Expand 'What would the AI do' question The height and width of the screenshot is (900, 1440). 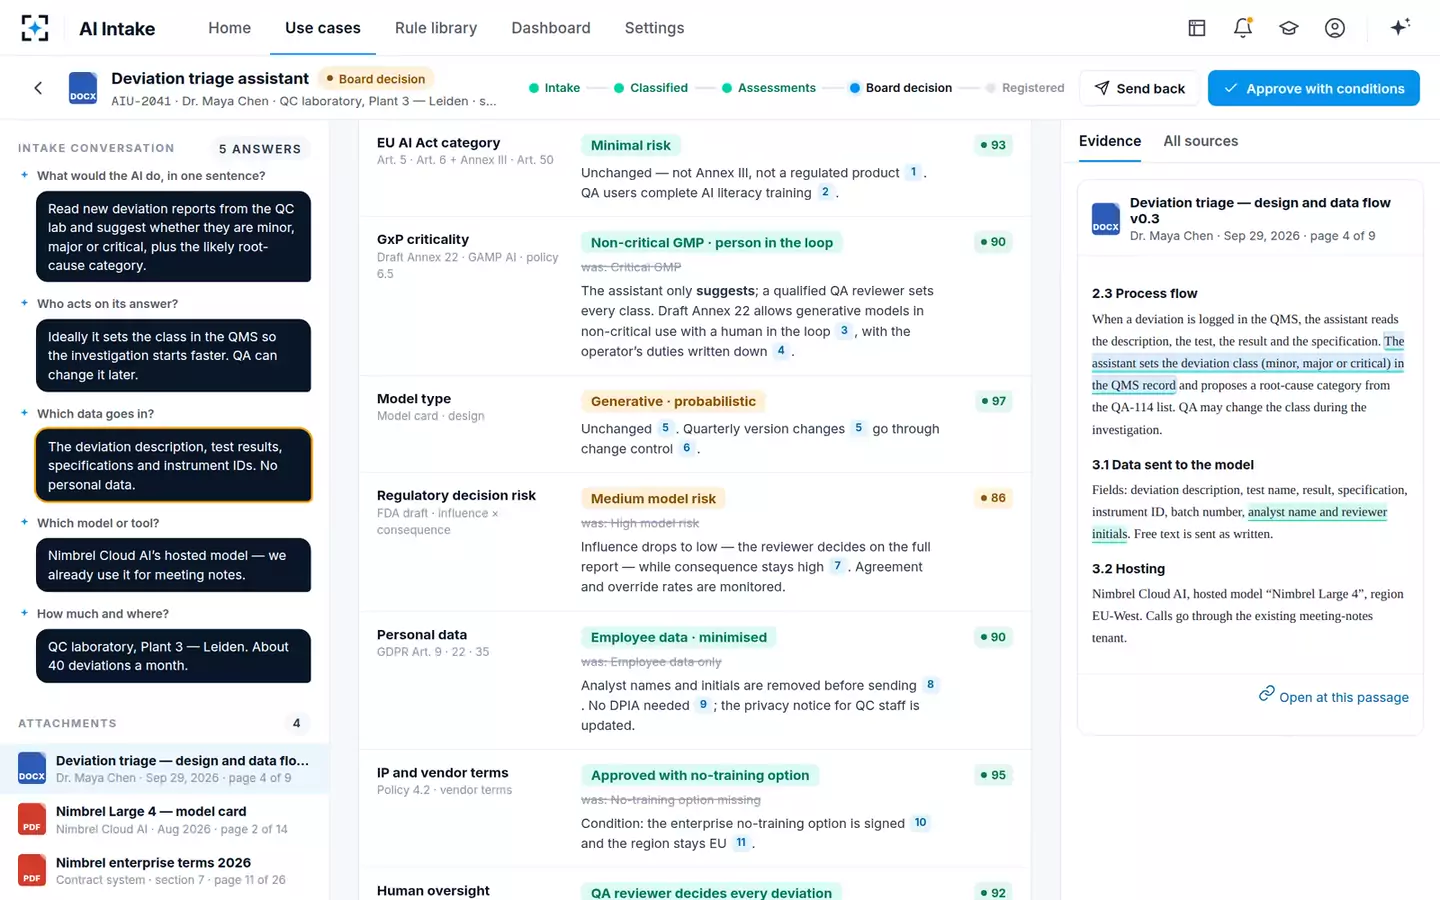(151, 176)
